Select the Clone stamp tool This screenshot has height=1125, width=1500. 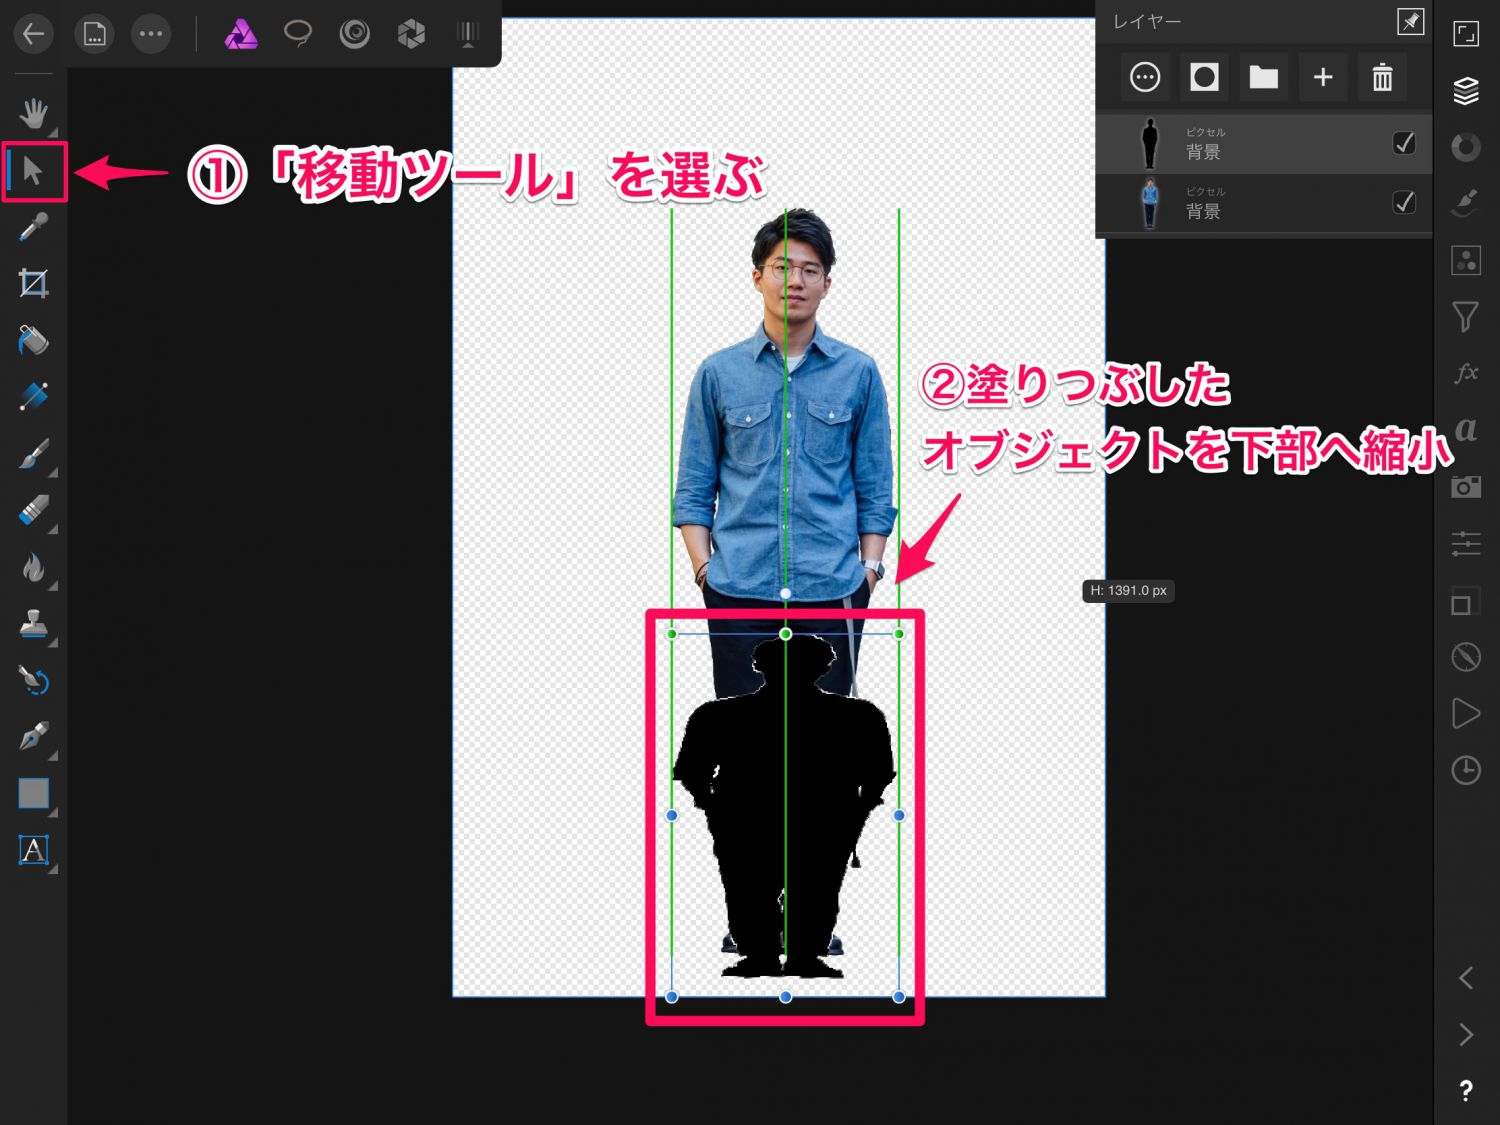pyautogui.click(x=33, y=624)
